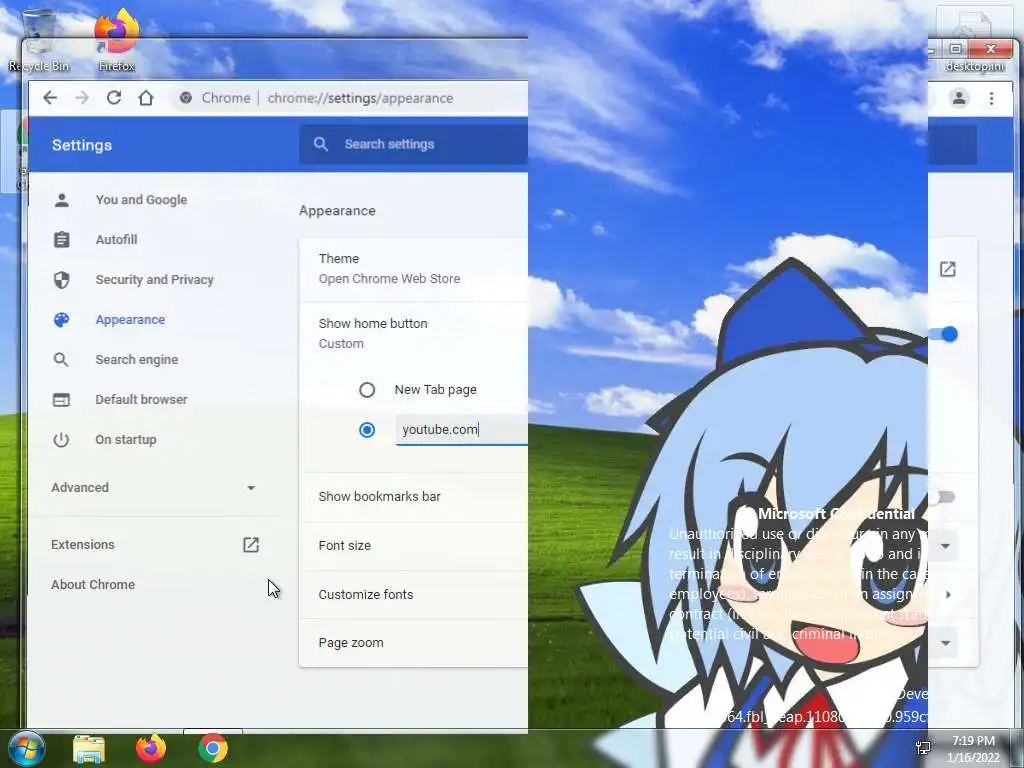View site info via Chrome icon in address bar
1024x768 pixels.
(186, 98)
